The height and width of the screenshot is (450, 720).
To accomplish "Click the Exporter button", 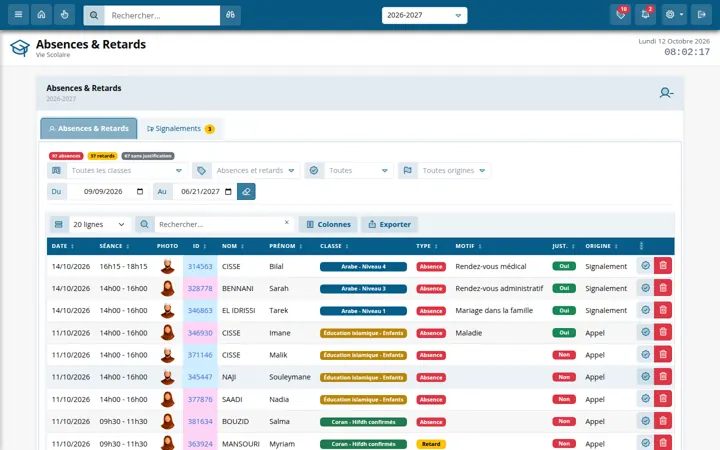I will 389,225.
